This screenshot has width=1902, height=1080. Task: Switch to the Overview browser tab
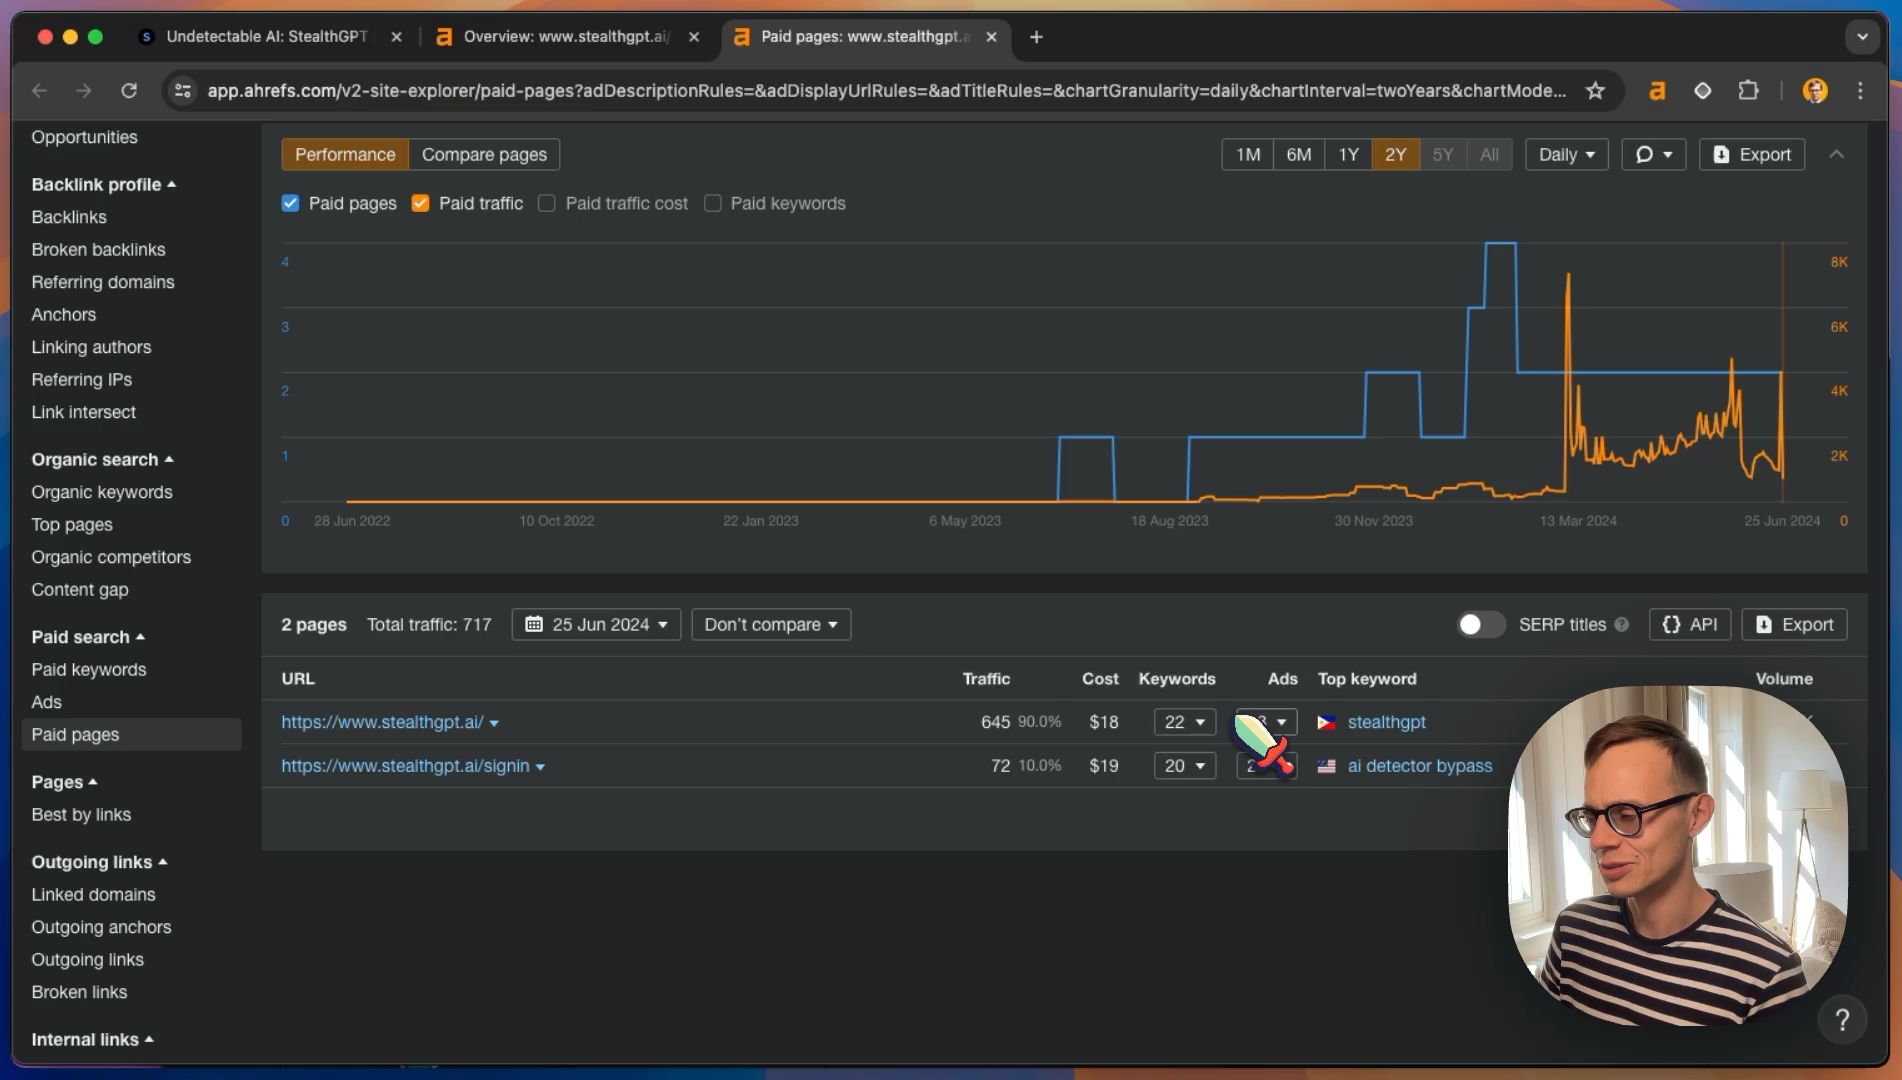(x=567, y=37)
